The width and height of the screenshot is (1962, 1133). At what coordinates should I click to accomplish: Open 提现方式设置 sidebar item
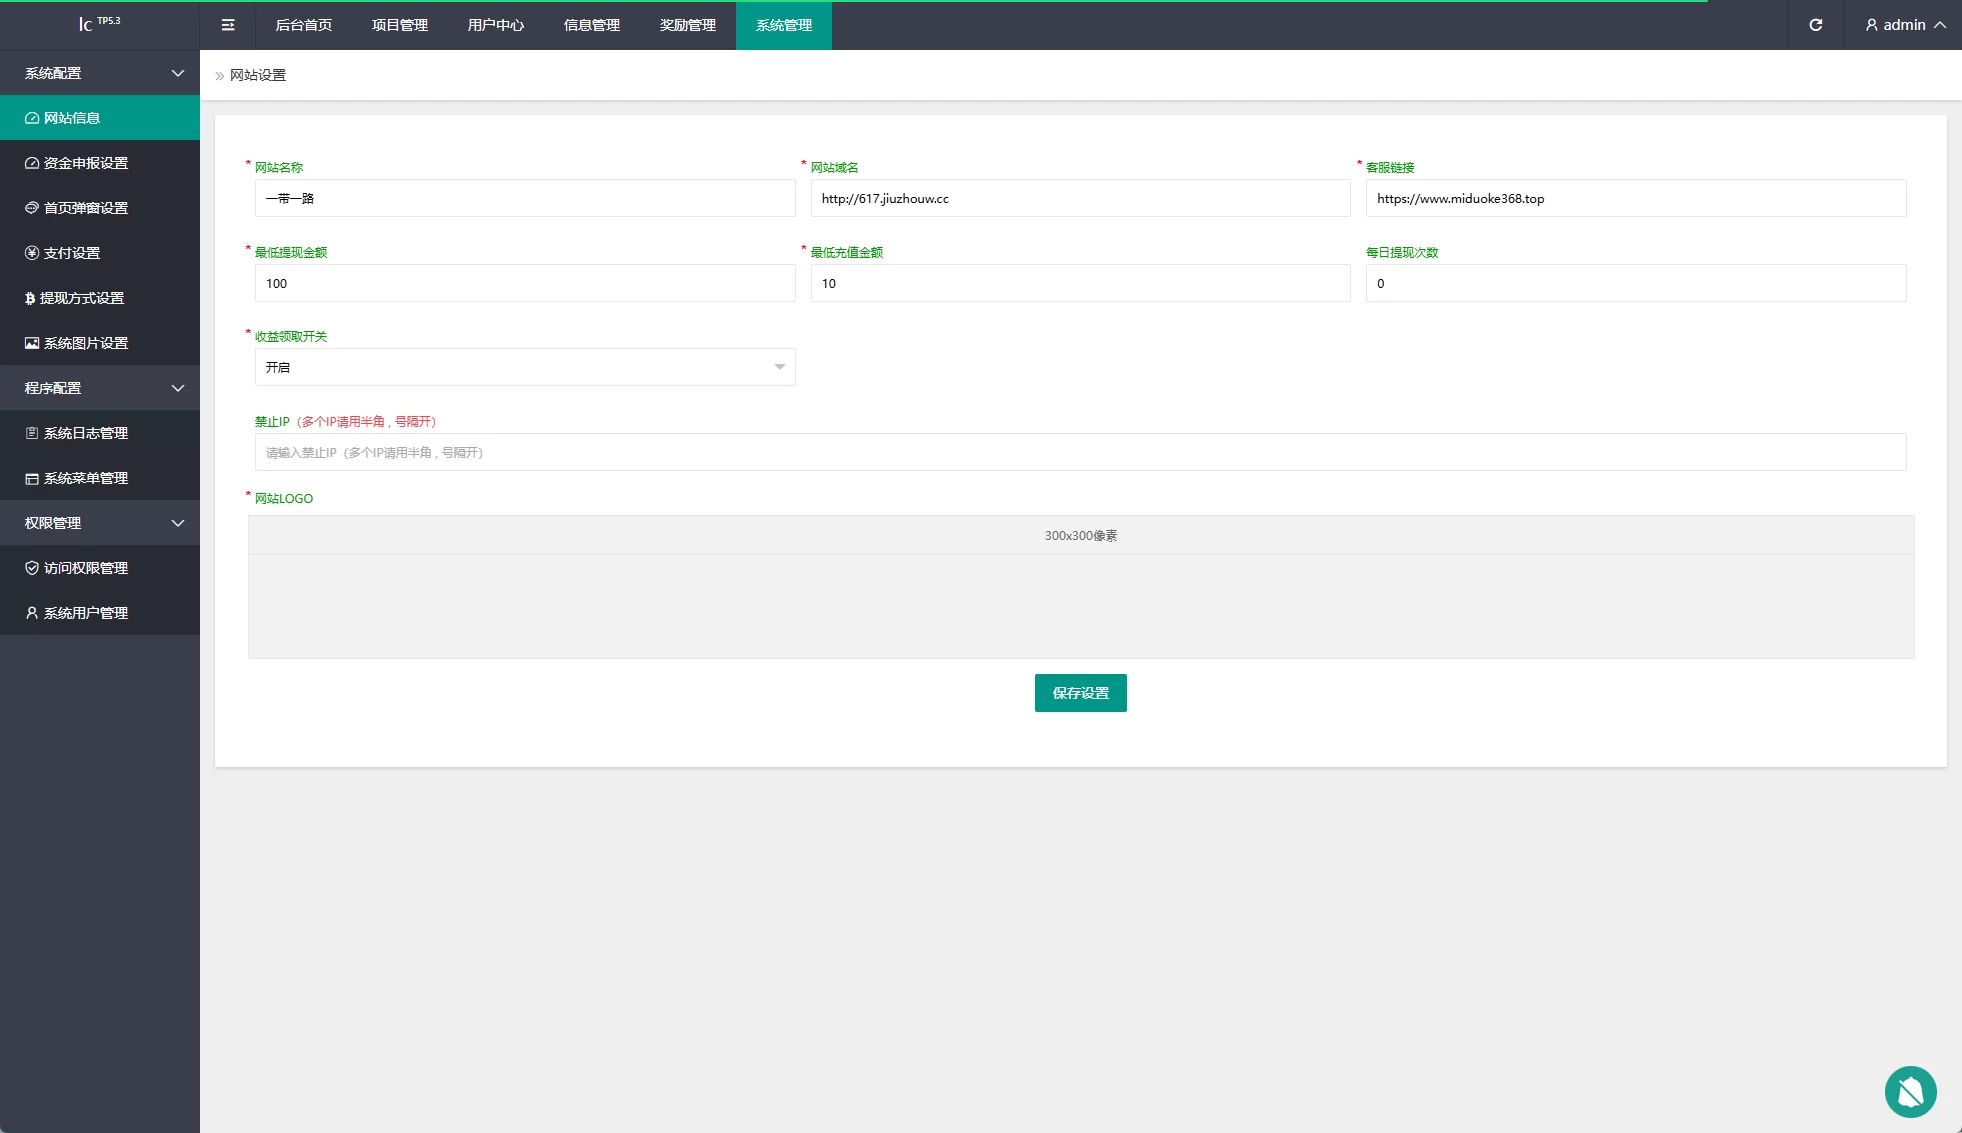click(82, 298)
